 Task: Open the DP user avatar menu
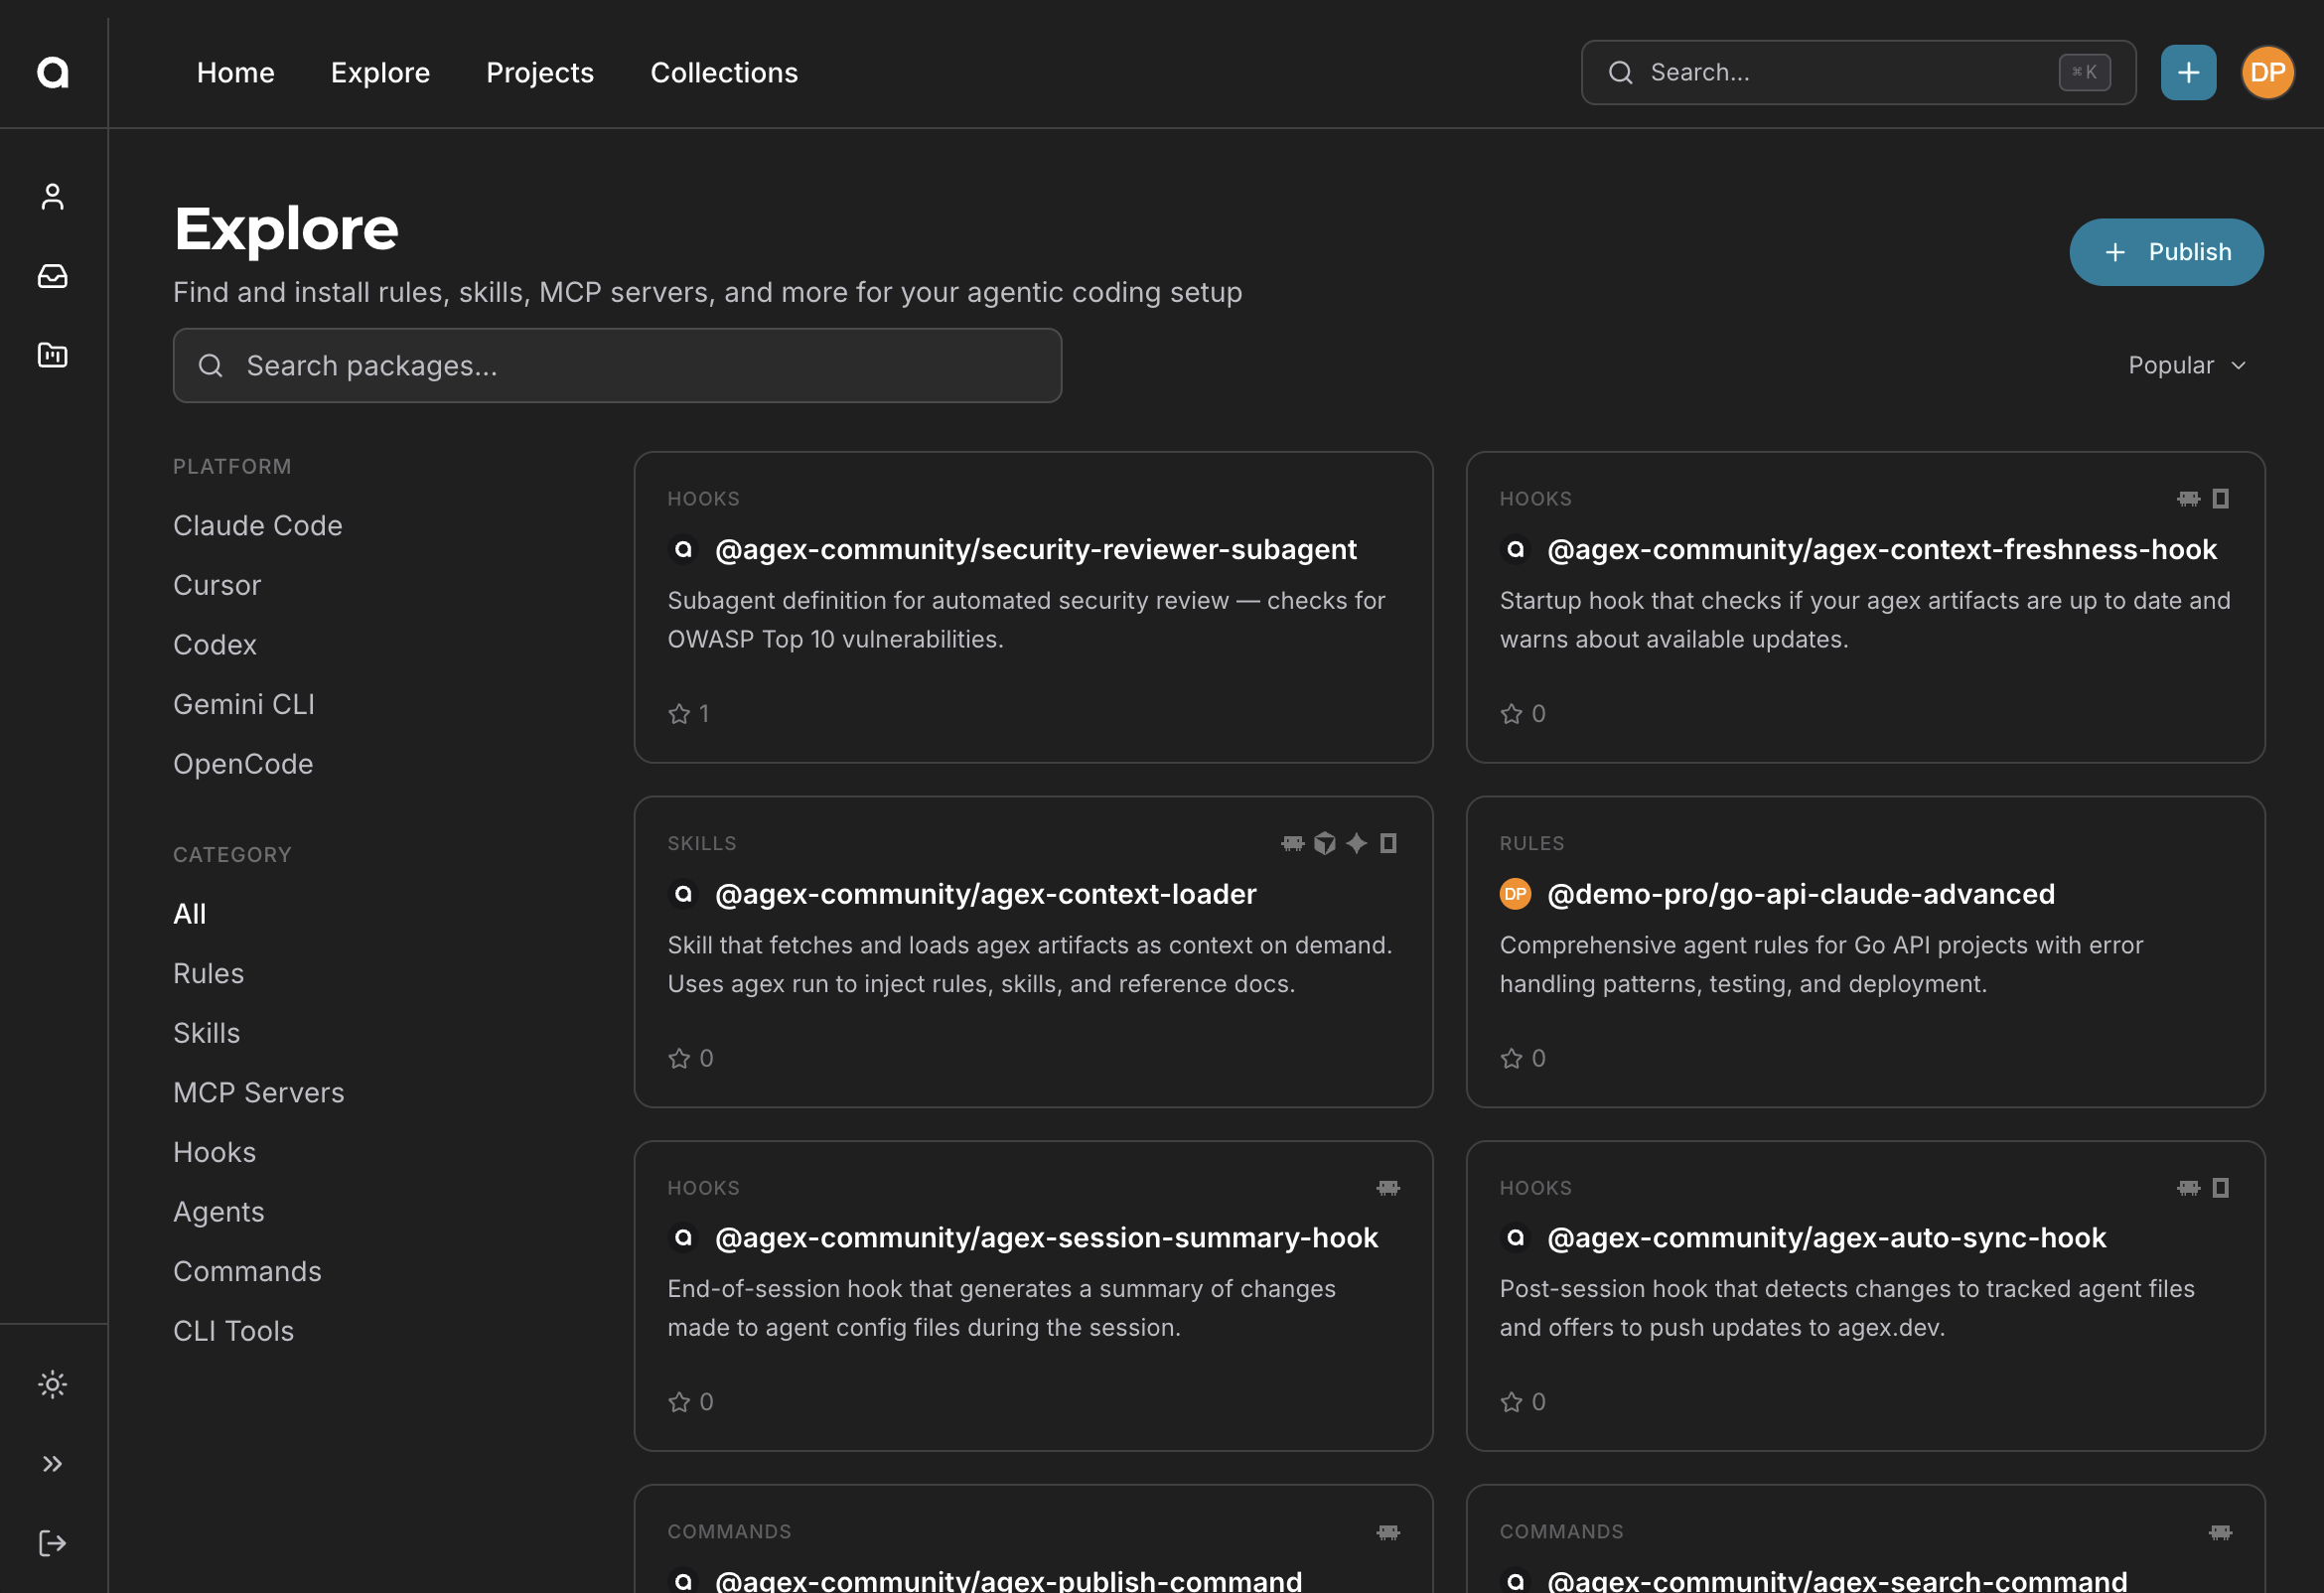pos(2267,72)
